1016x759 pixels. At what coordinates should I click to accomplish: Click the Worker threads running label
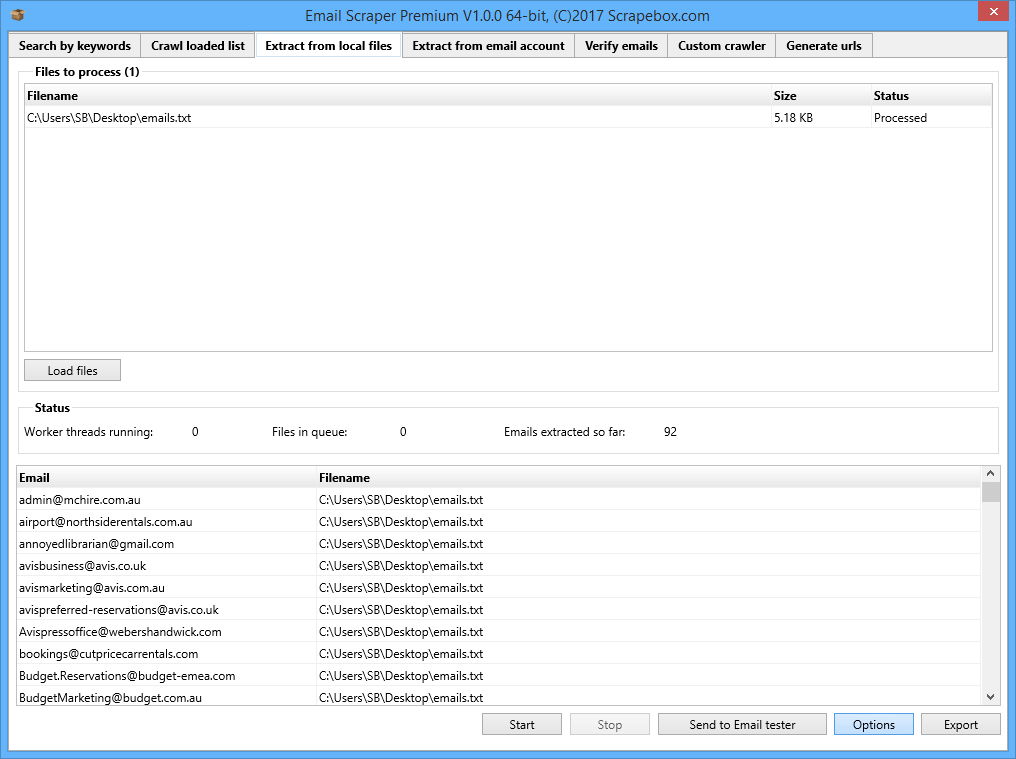[88, 432]
